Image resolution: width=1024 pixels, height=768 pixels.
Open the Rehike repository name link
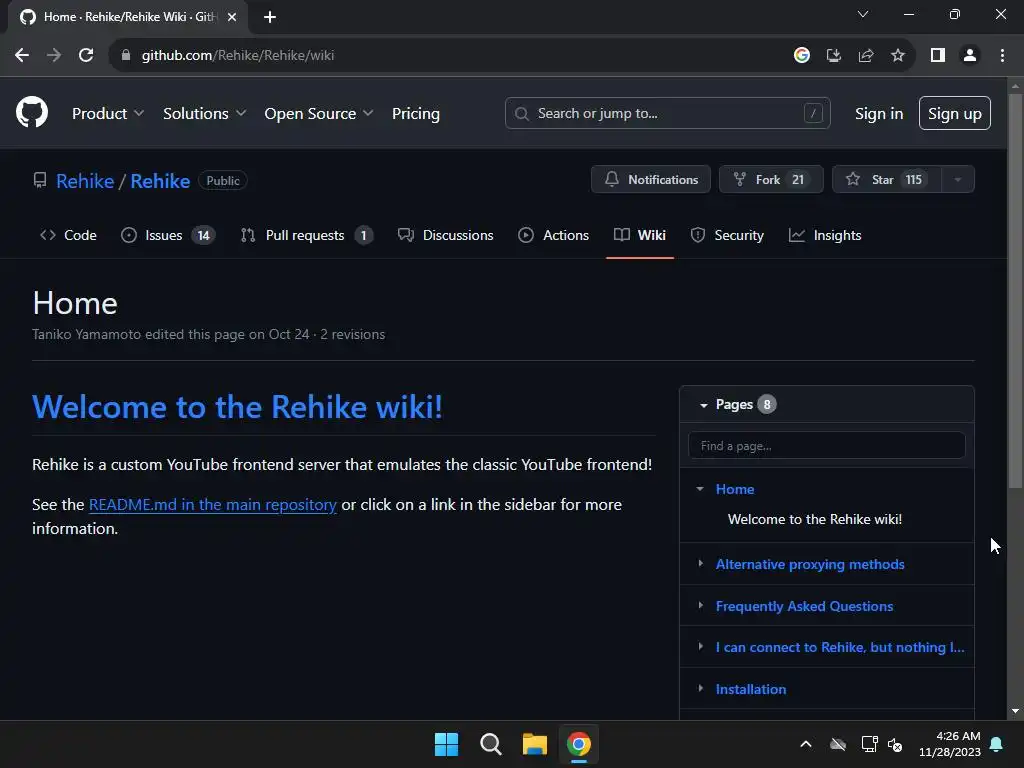pyautogui.click(x=160, y=181)
